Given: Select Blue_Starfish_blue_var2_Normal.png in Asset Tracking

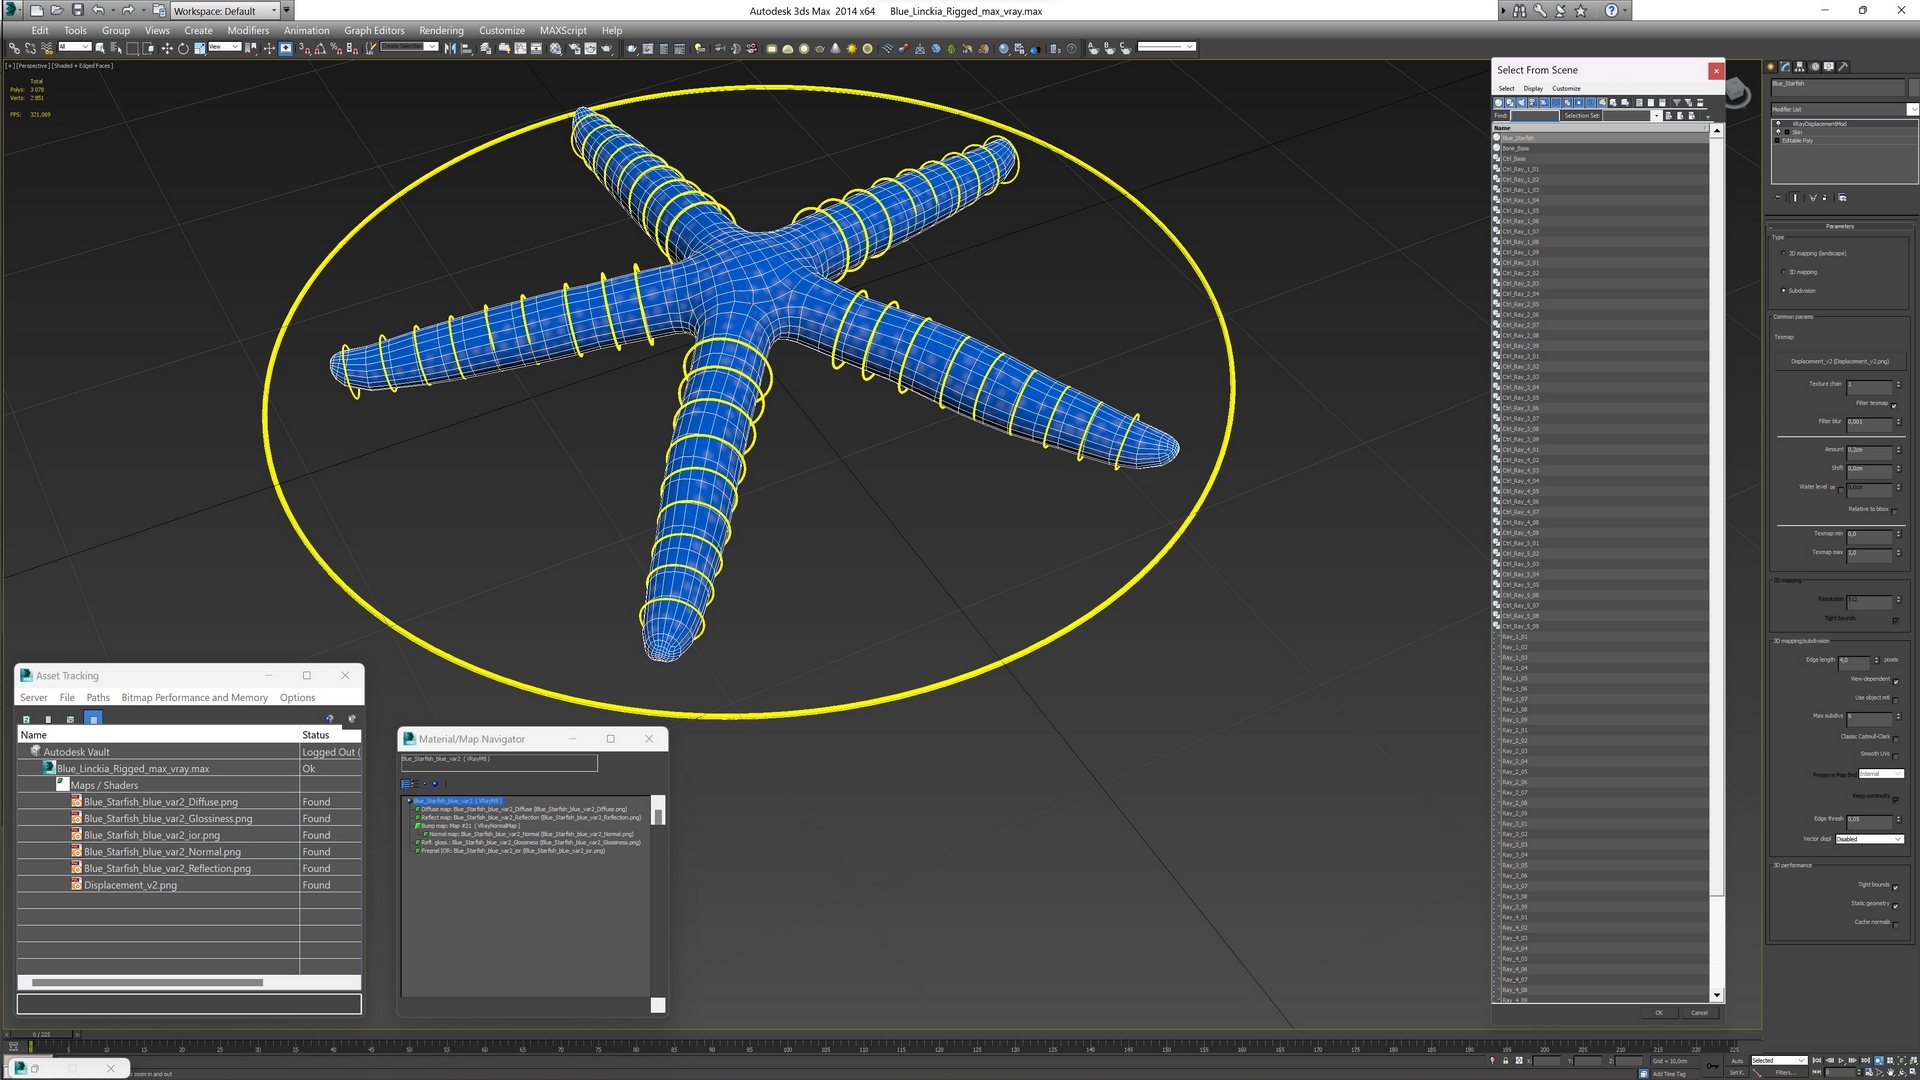Looking at the screenshot, I should click(x=162, y=852).
